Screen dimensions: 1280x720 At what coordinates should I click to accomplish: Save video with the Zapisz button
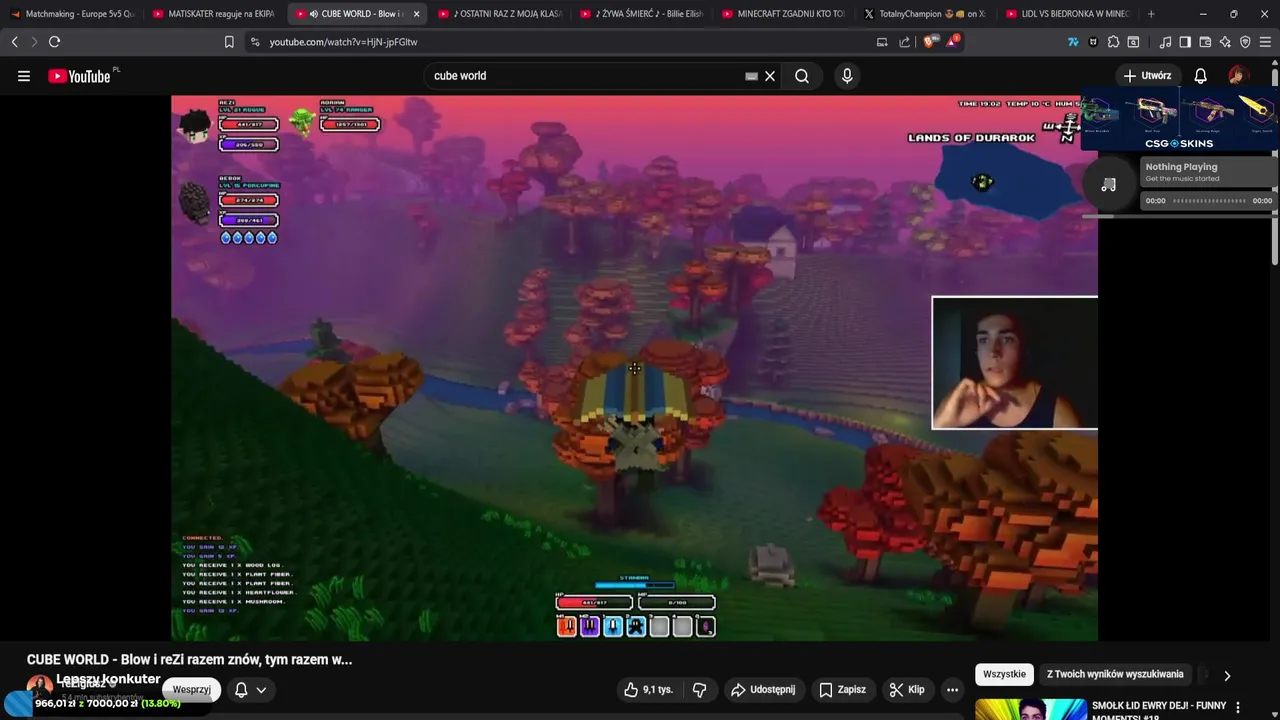tap(842, 690)
